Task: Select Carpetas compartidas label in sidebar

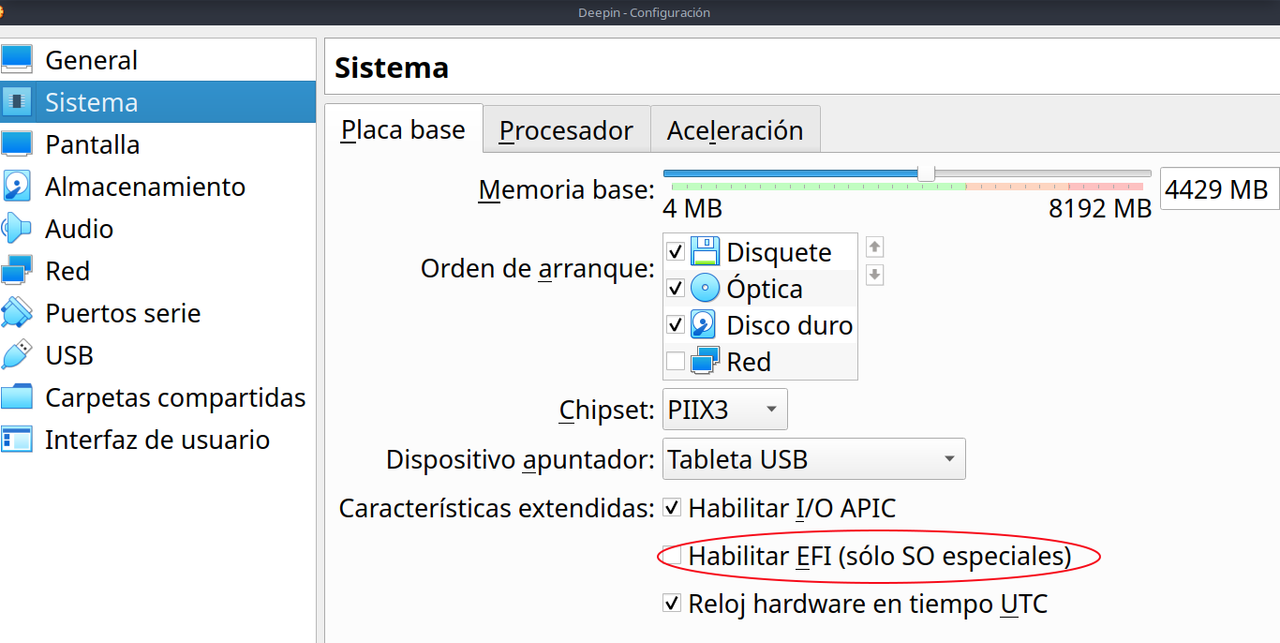Action: tap(175, 397)
